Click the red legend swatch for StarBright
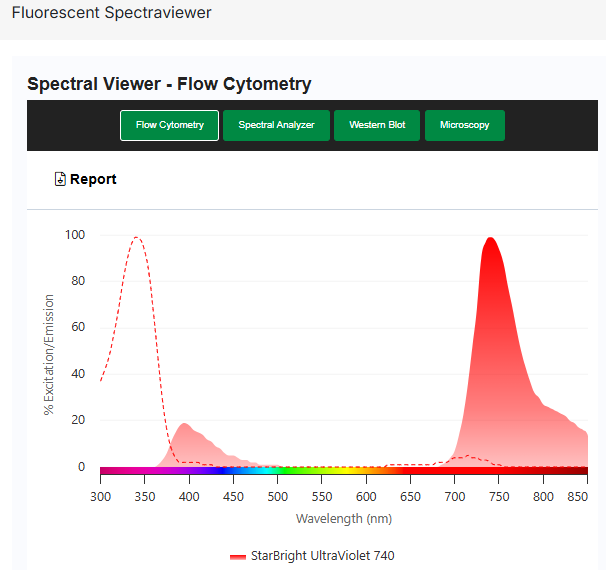The image size is (606, 570). click(x=237, y=556)
